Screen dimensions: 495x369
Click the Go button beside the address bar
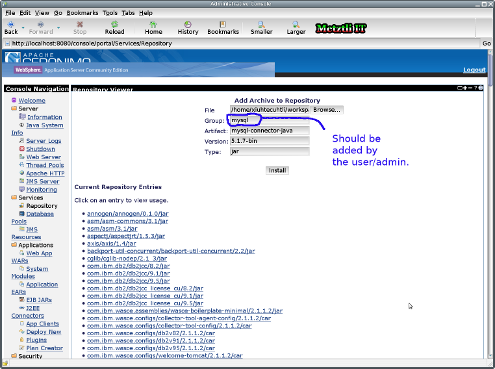coord(486,43)
